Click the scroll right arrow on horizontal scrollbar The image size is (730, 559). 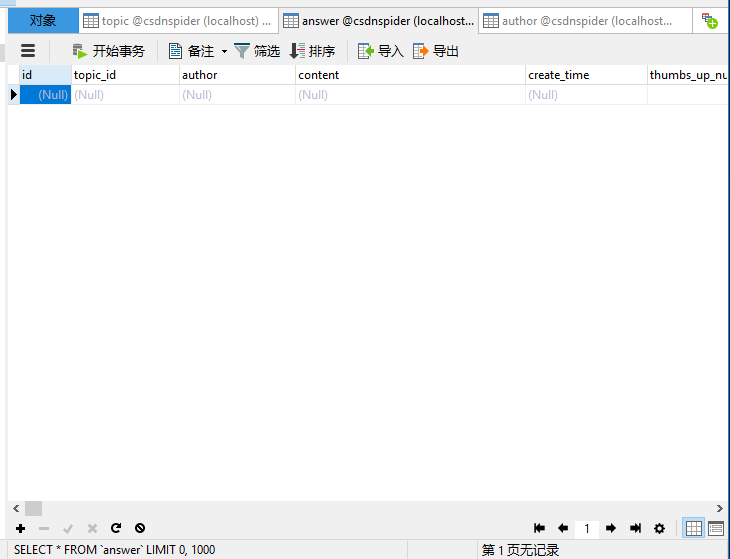tap(720, 508)
